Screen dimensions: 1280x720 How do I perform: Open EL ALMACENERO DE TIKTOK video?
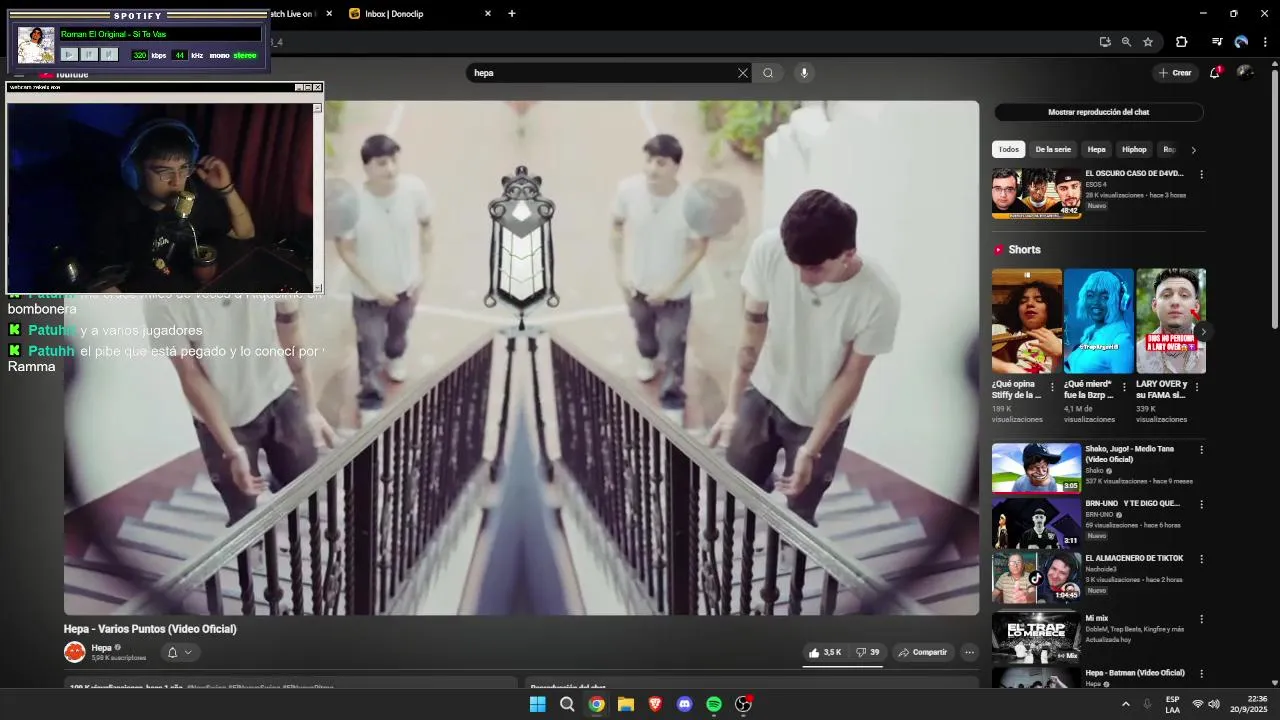(x=1036, y=578)
